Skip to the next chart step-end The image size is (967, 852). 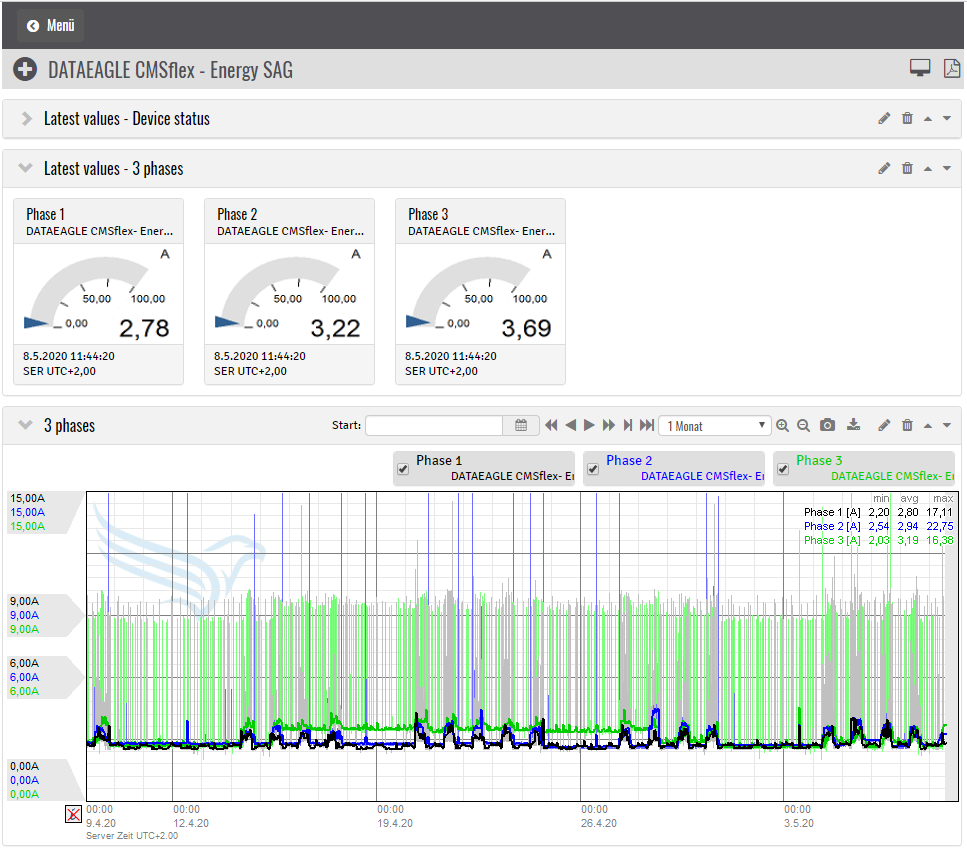coord(628,425)
